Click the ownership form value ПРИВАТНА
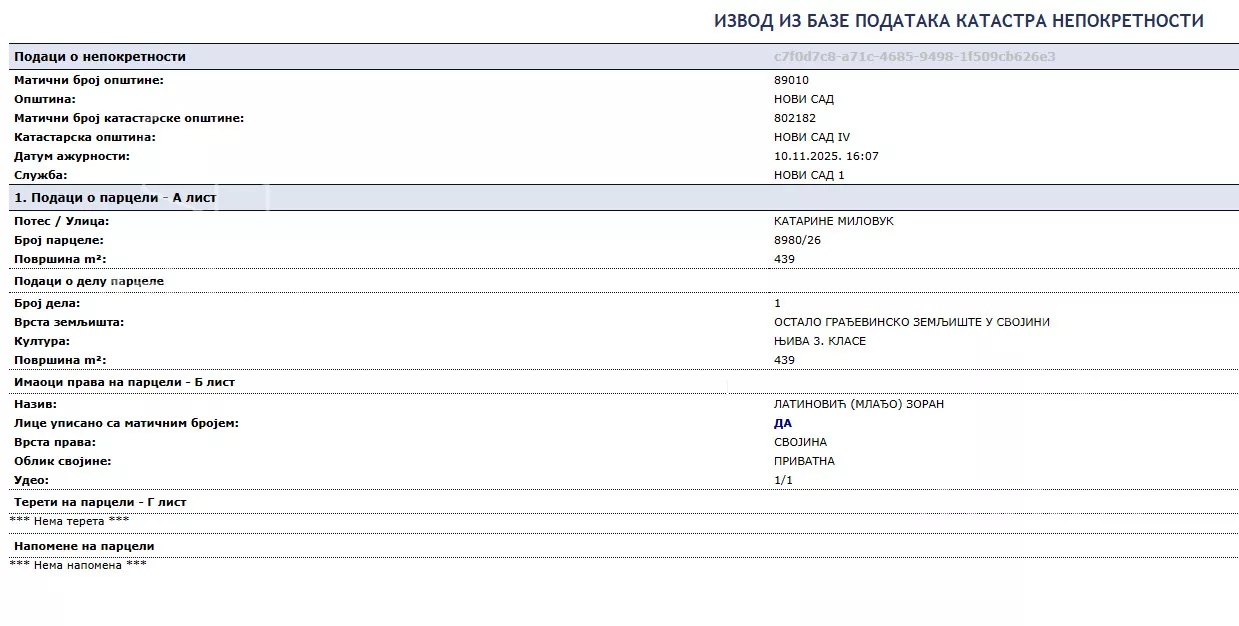 804,461
